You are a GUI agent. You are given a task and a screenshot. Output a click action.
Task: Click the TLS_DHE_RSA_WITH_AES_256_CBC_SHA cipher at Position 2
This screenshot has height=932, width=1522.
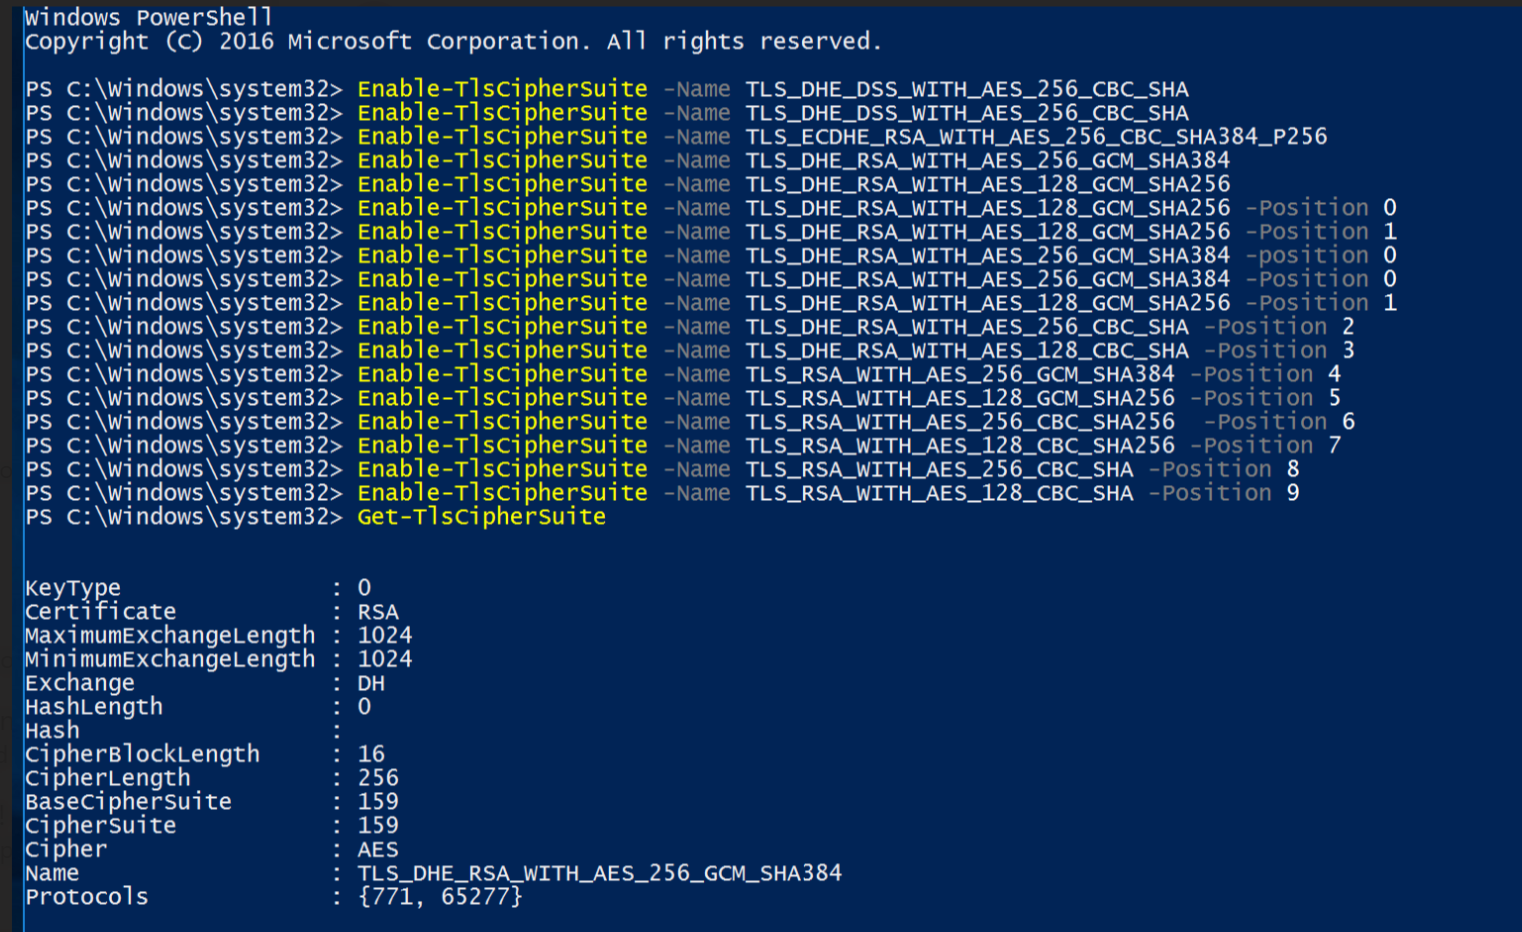(x=967, y=327)
